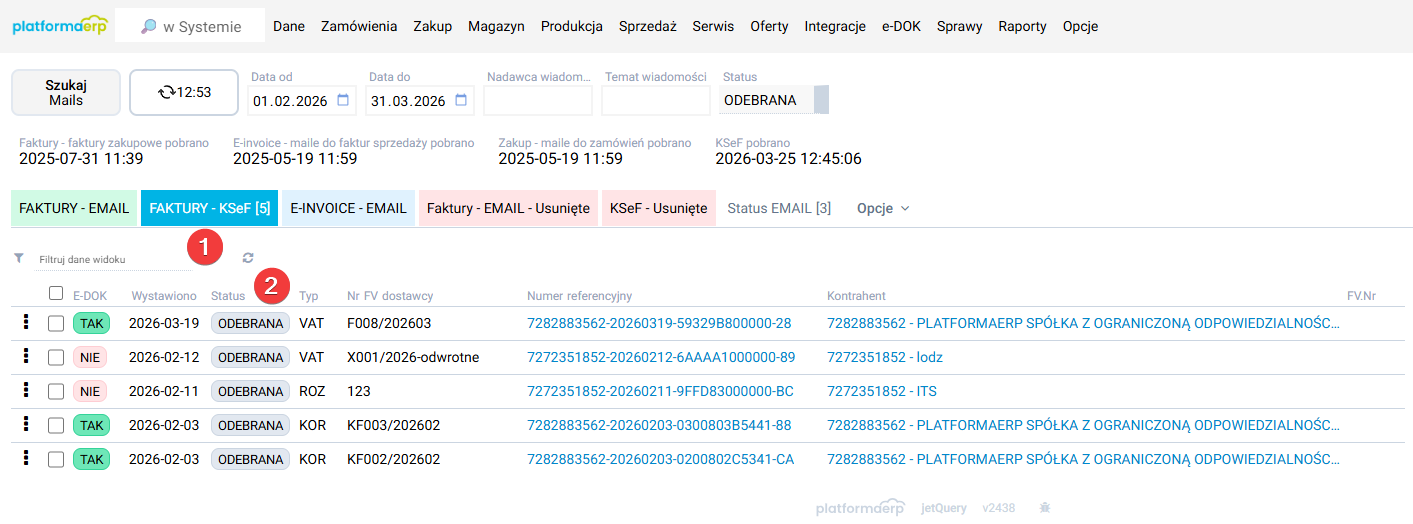Viewport: 1413px width, 524px height.
Task: Open the row menu dots for KF002/202602
Action: [x=25, y=459]
